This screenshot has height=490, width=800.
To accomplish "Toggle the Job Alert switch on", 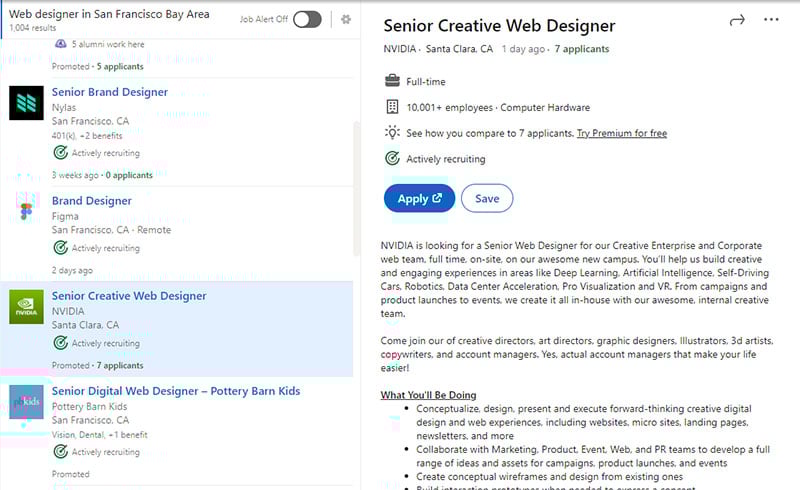I will (x=307, y=19).
